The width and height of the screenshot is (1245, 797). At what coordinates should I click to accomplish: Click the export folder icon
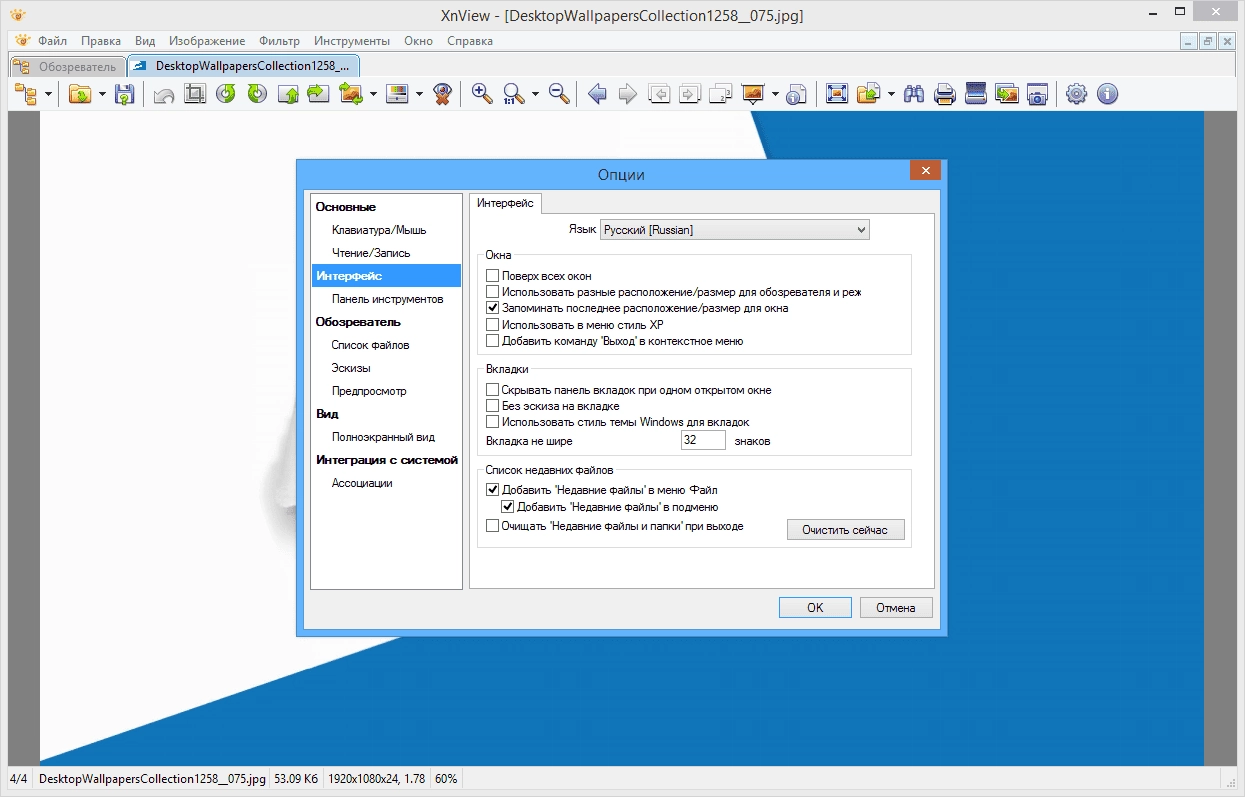[x=868, y=94]
